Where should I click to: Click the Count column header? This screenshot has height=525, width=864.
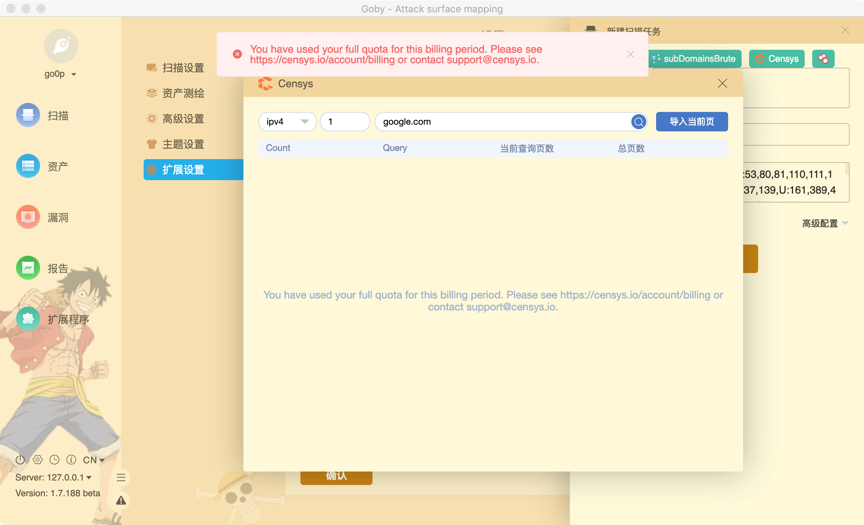click(278, 148)
